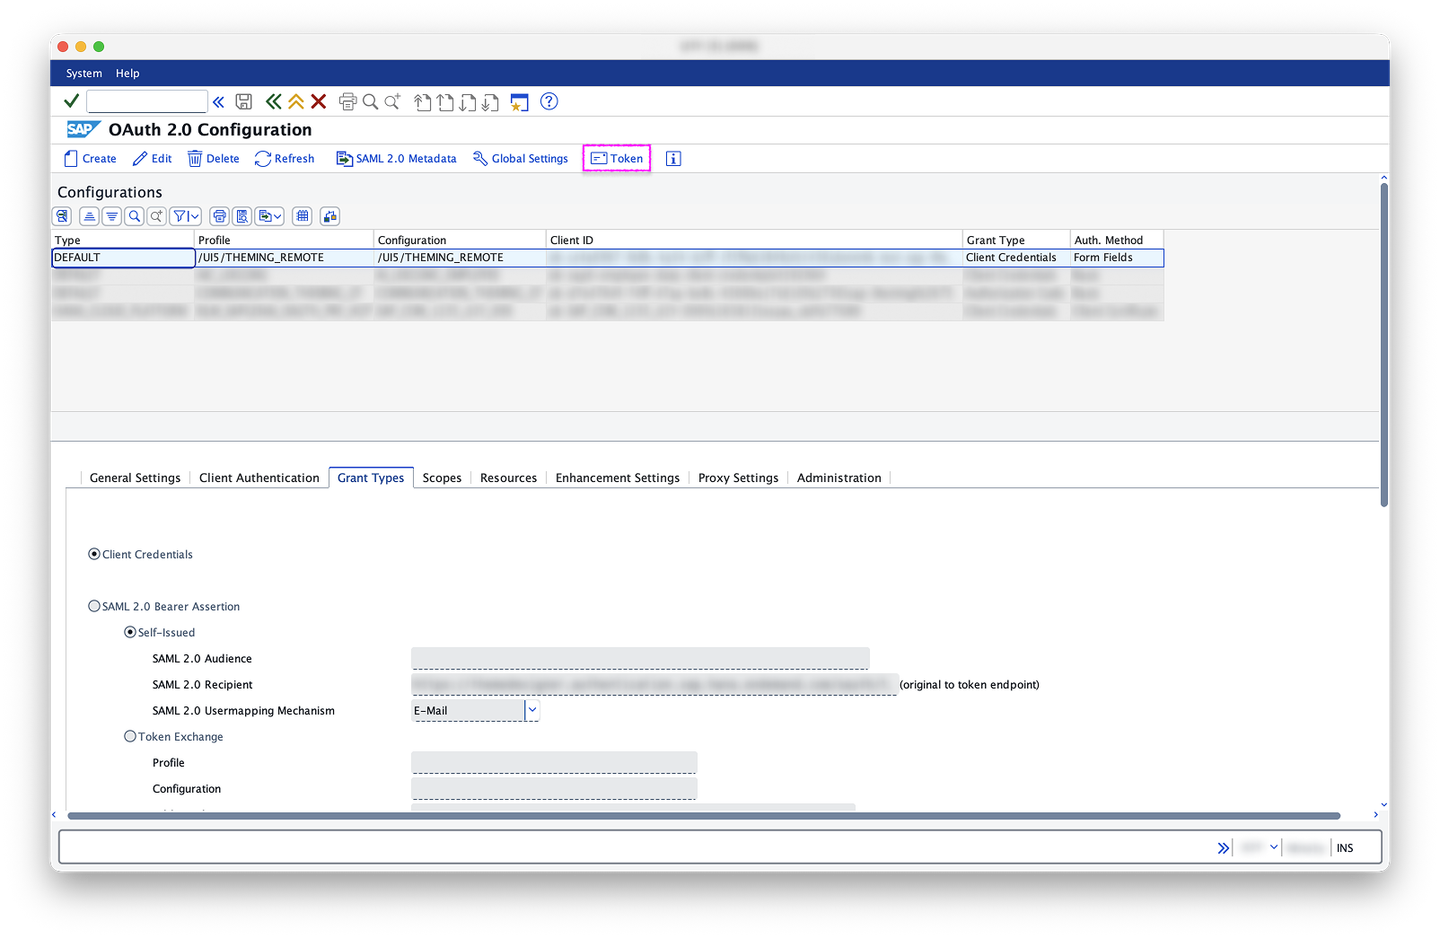This screenshot has height=938, width=1440.
Task: Open the status bar system dropdown arrow
Action: tap(1274, 847)
